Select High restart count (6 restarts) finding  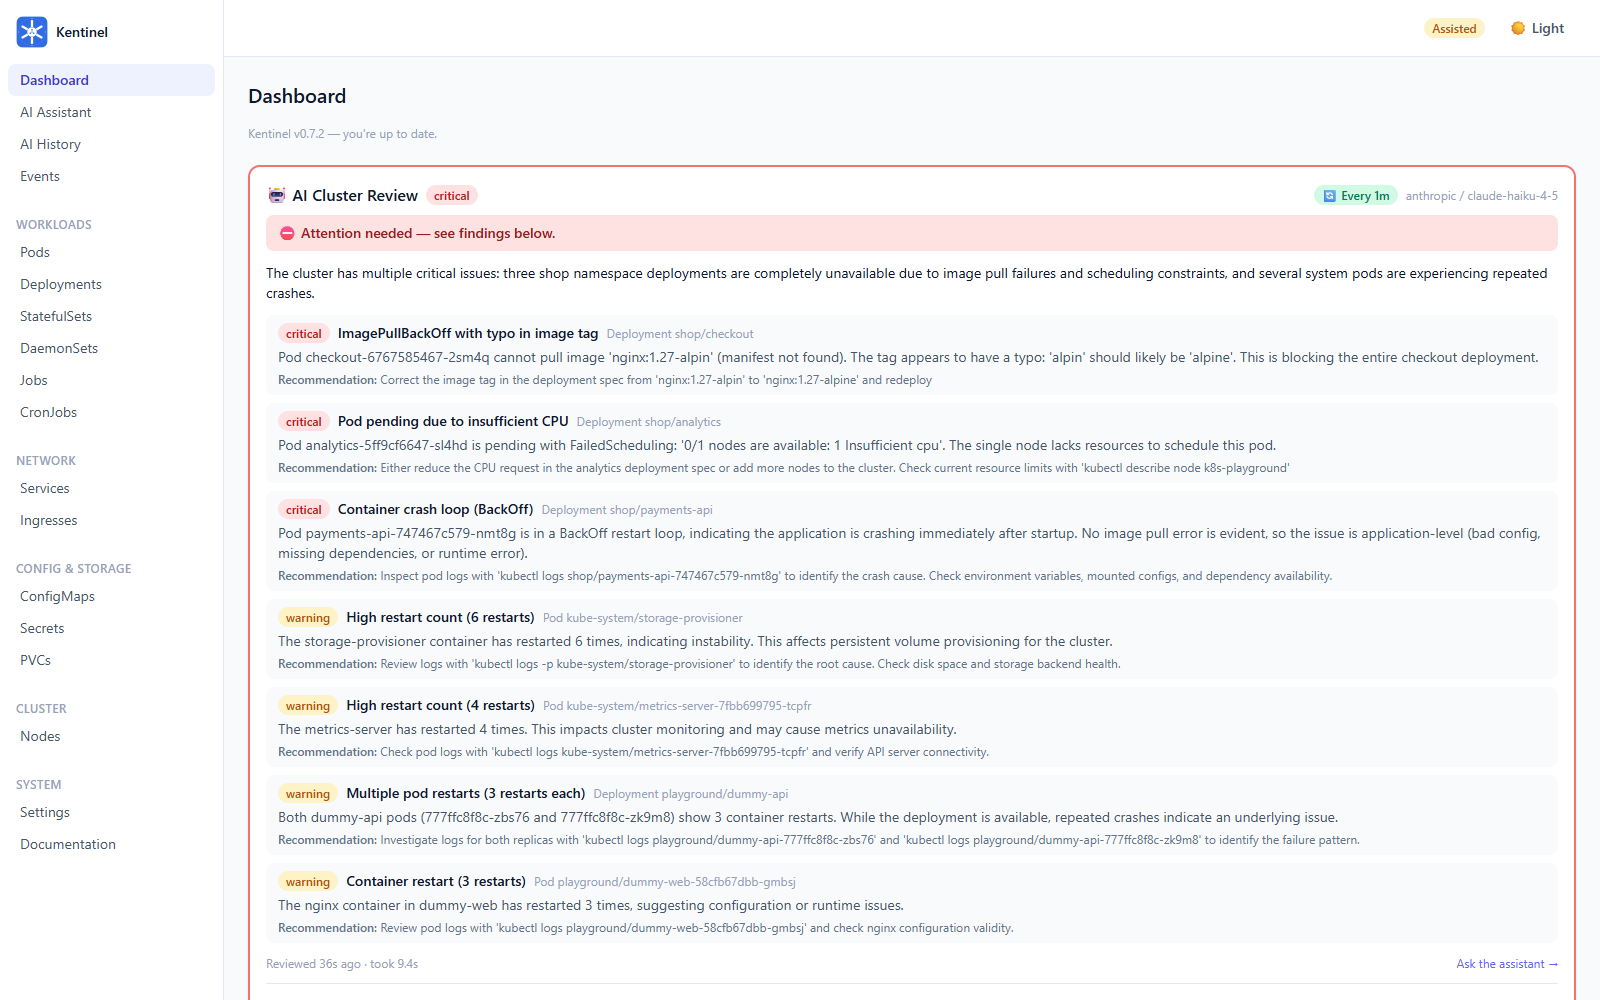pyautogui.click(x=440, y=617)
